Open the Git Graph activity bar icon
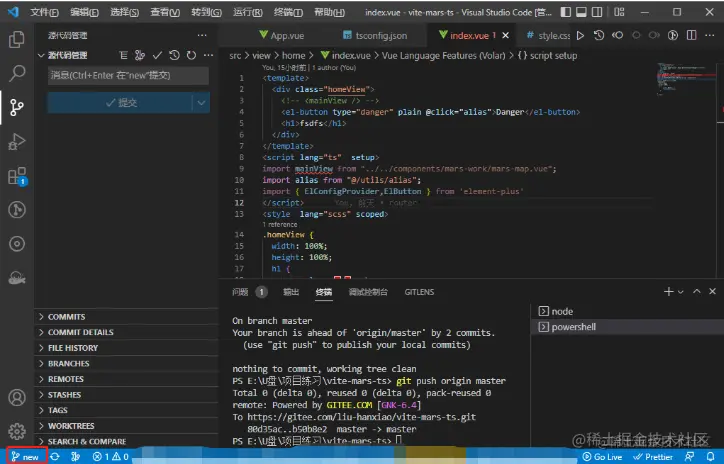724x464 pixels. click(17, 210)
